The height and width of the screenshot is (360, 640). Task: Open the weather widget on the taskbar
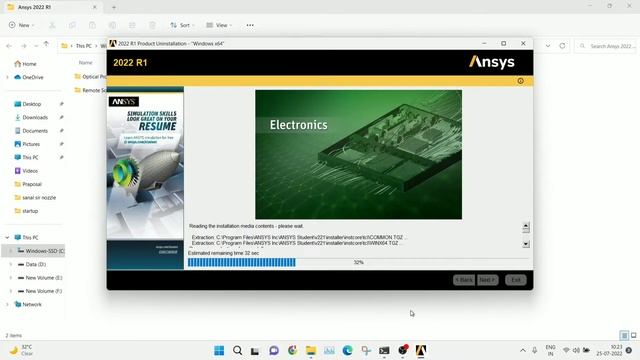point(21,350)
